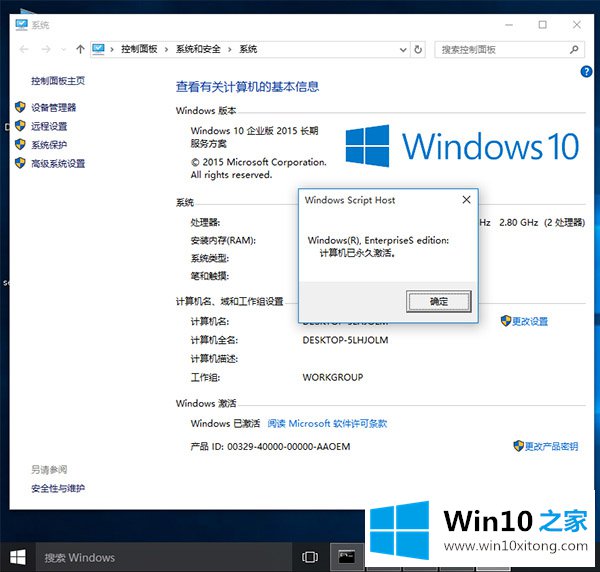Click 更改设置 link
This screenshot has height=572, width=600.
tap(530, 321)
